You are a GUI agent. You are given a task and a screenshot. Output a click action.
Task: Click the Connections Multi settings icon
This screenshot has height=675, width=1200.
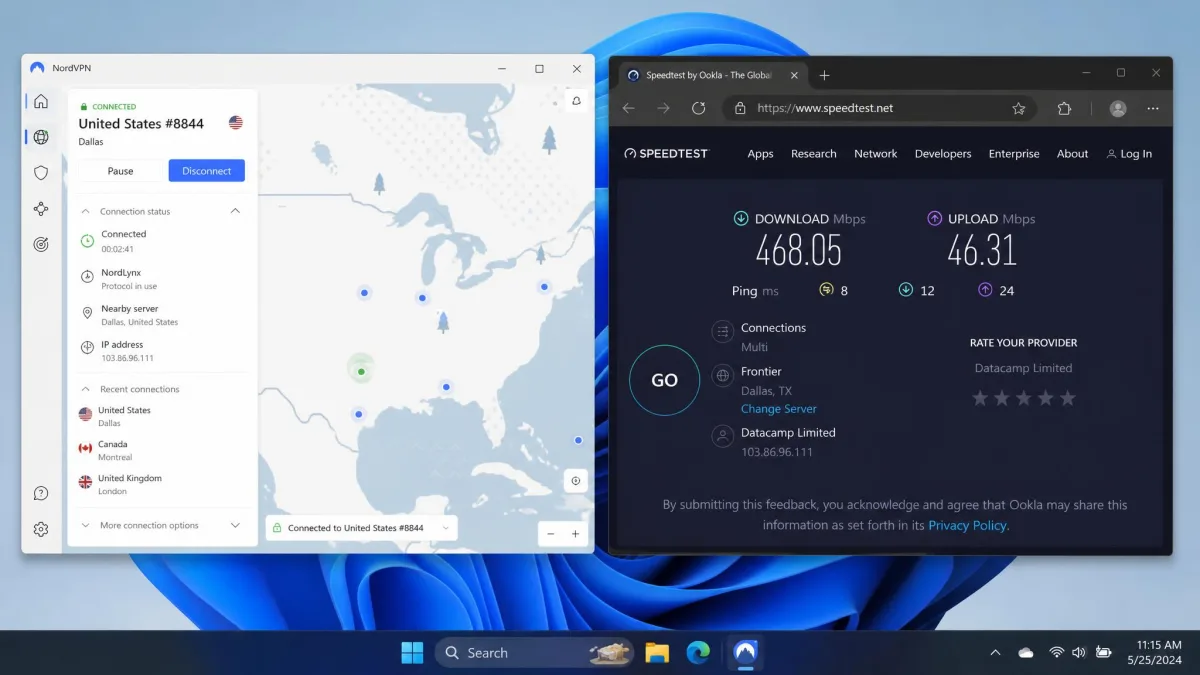pos(722,332)
